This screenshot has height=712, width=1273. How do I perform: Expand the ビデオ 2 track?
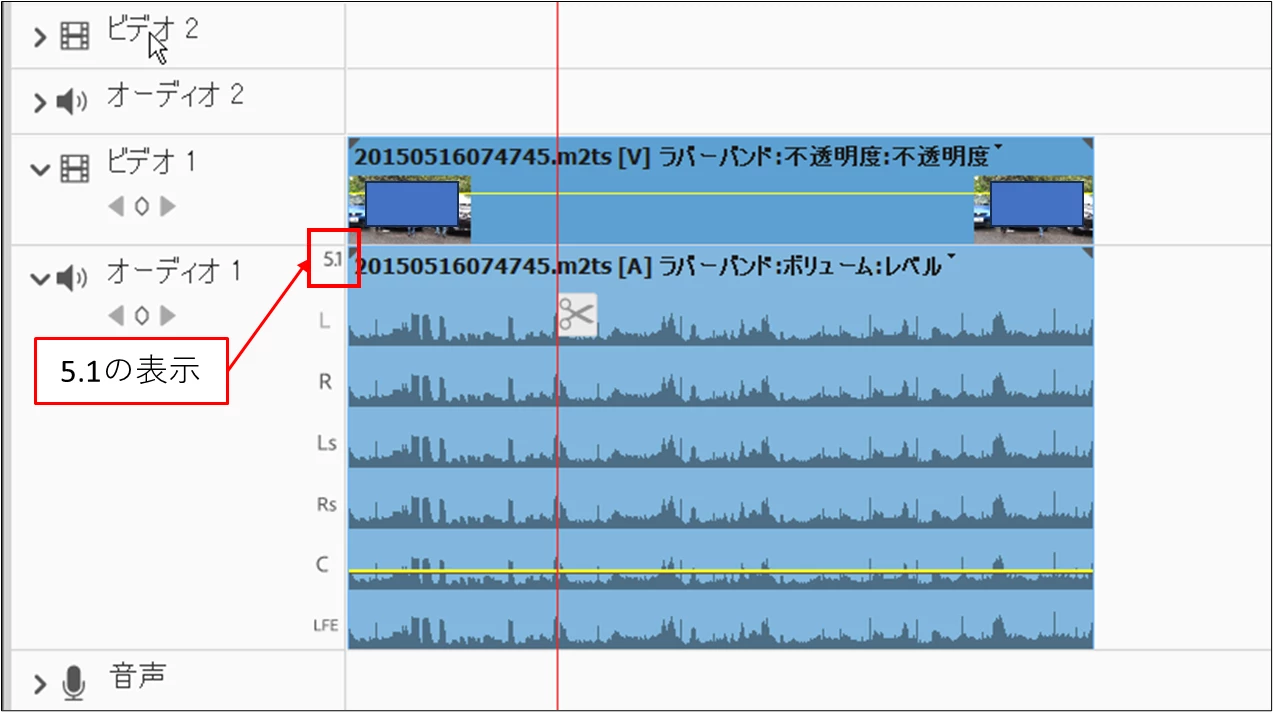40,38
